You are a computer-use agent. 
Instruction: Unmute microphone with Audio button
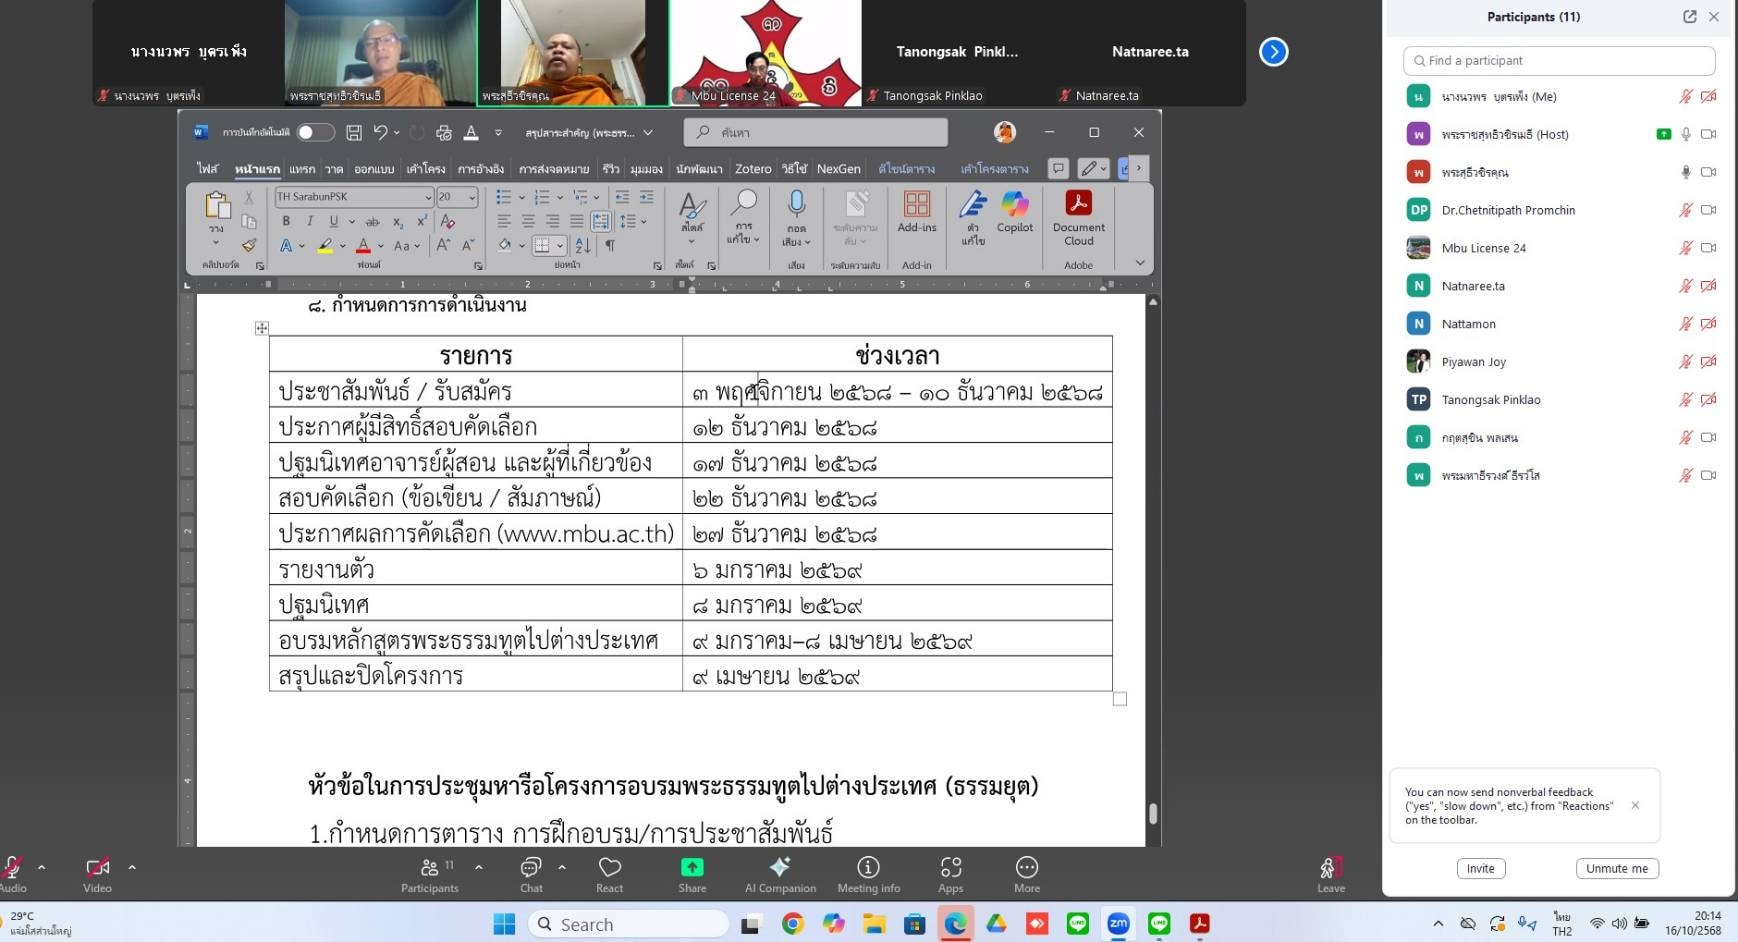pyautogui.click(x=13, y=873)
